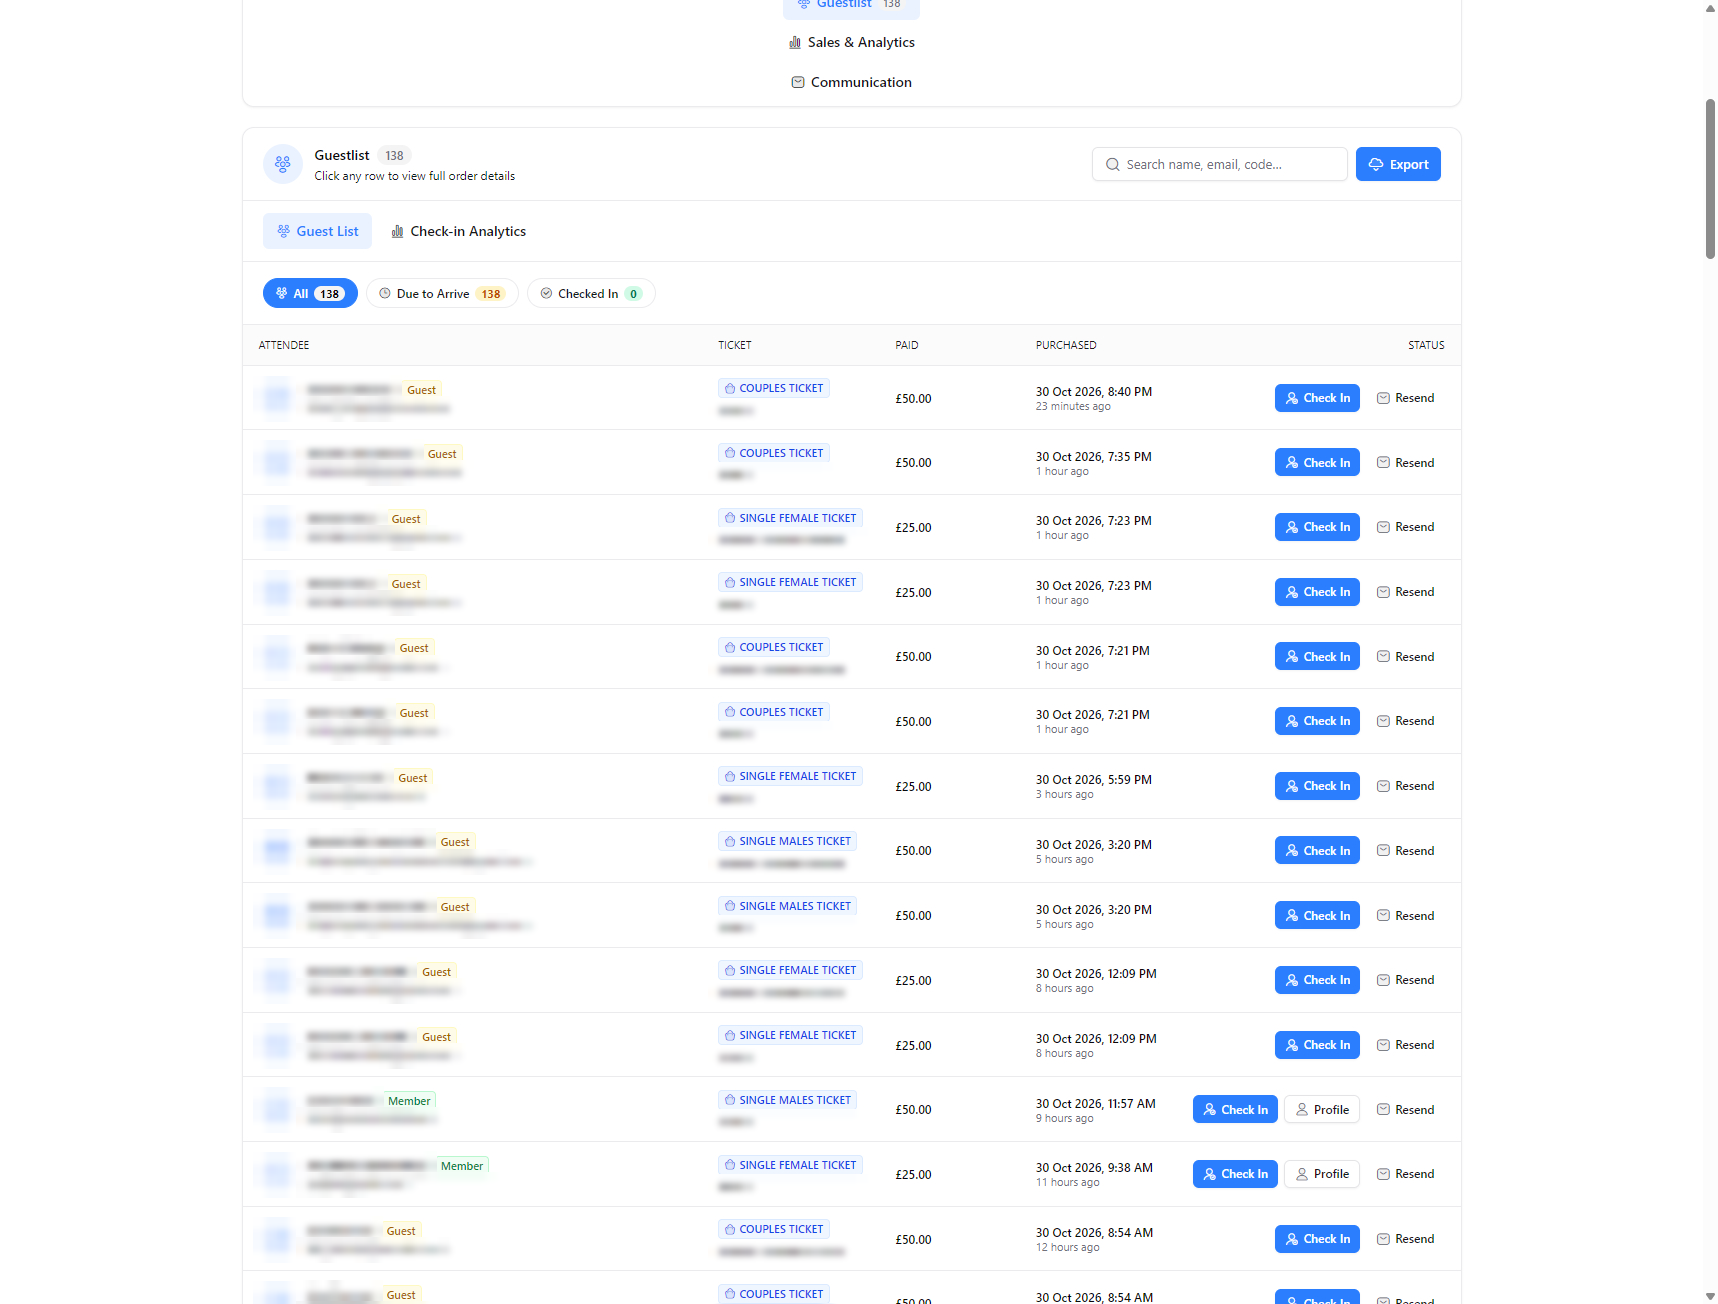Open Profile of the 9:38 AM member

[1322, 1174]
